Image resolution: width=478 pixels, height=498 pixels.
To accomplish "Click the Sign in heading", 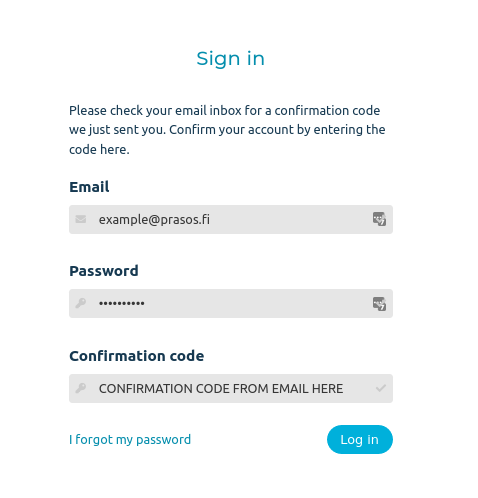I will point(231,59).
